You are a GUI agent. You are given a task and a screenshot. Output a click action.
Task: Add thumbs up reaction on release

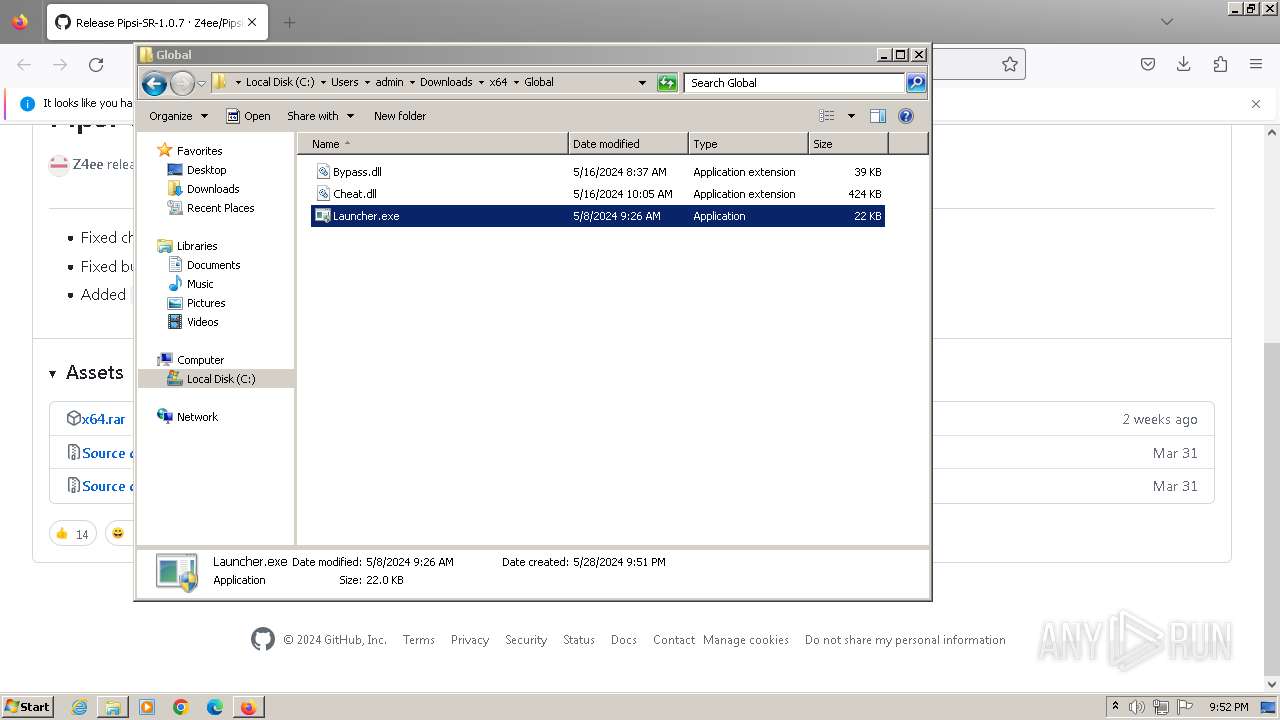(x=72, y=534)
